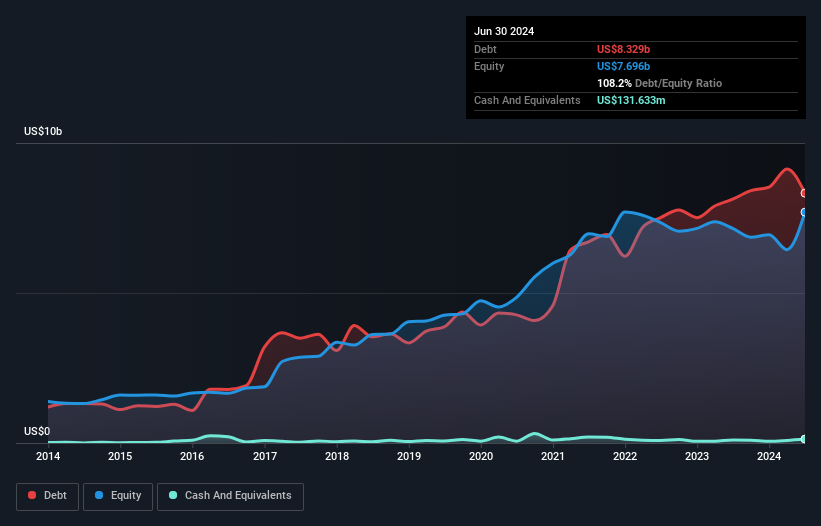Click the 2015 x-axis label
Screen dimensions: 821x526
coord(120,456)
